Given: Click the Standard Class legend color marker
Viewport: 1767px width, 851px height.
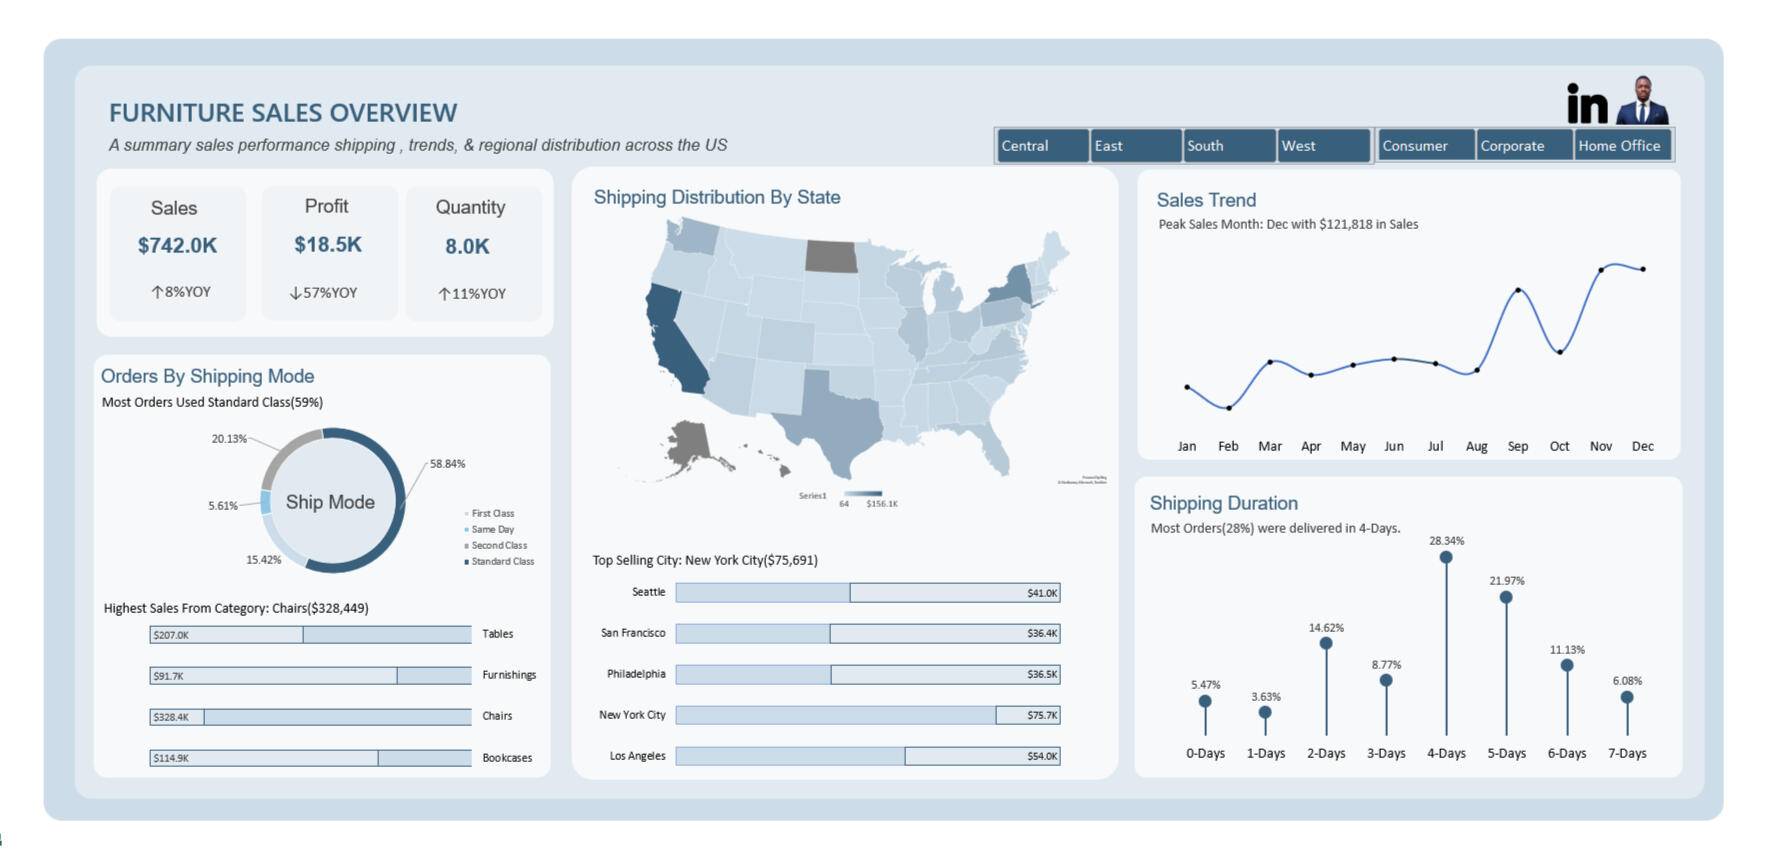Looking at the screenshot, I should [466, 562].
